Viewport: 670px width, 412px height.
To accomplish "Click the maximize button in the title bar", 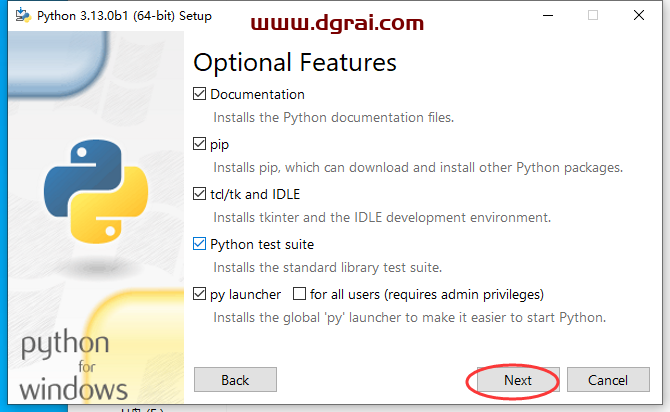I will pos(593,15).
